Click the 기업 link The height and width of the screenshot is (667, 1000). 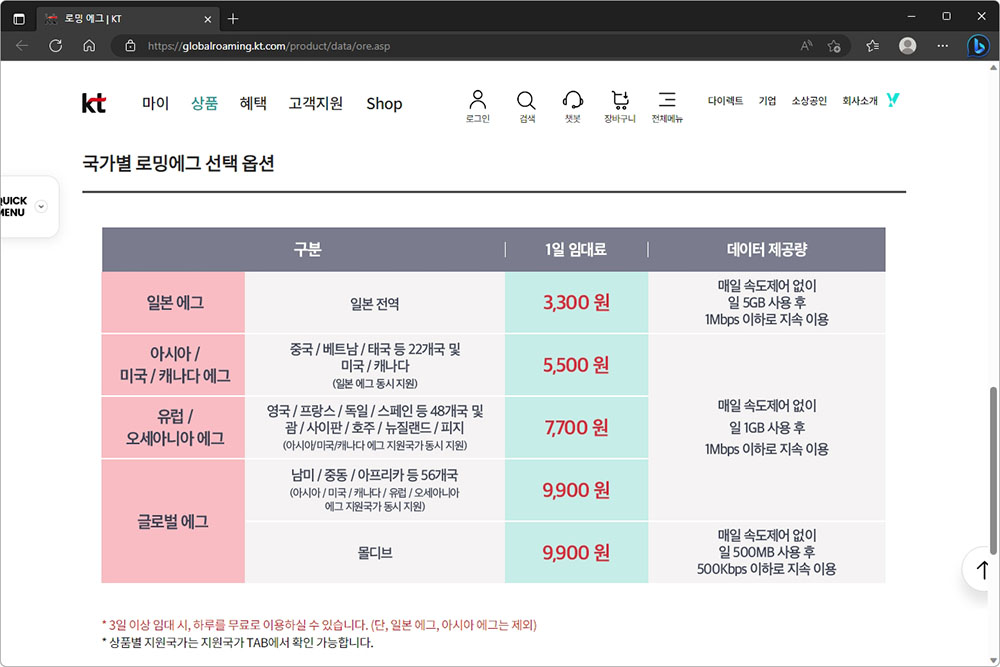point(767,101)
